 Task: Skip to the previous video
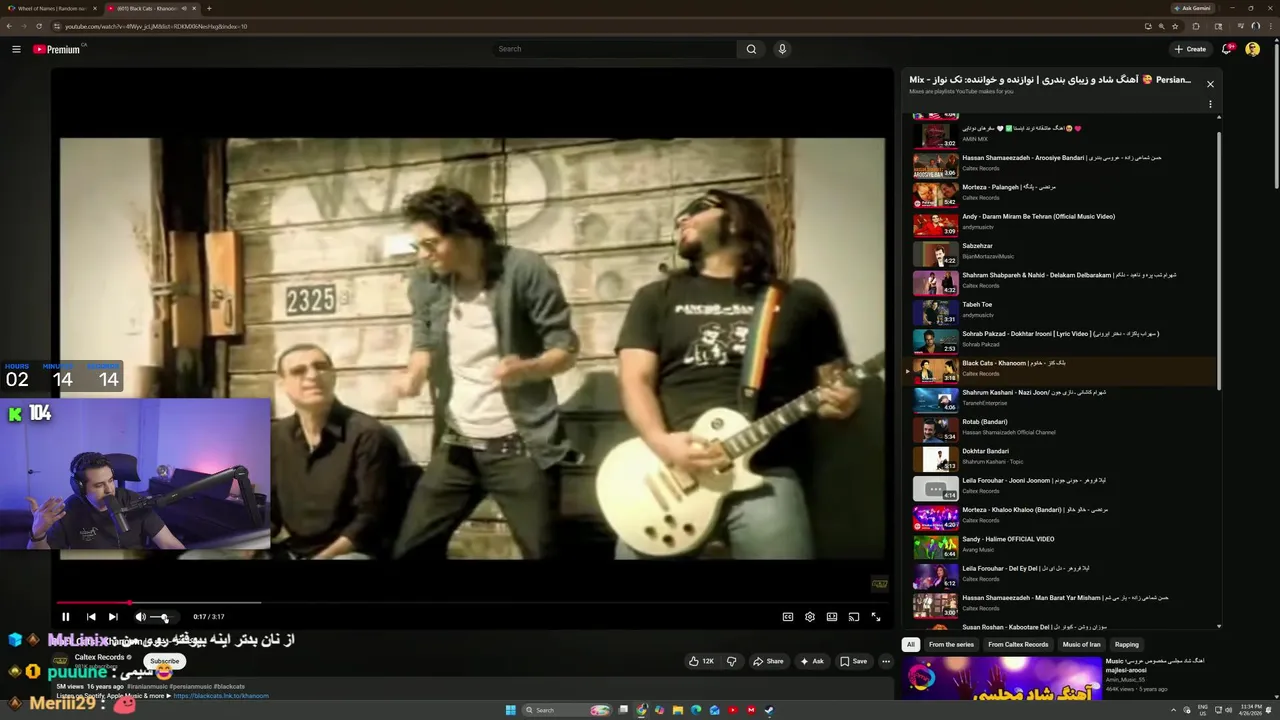point(91,617)
